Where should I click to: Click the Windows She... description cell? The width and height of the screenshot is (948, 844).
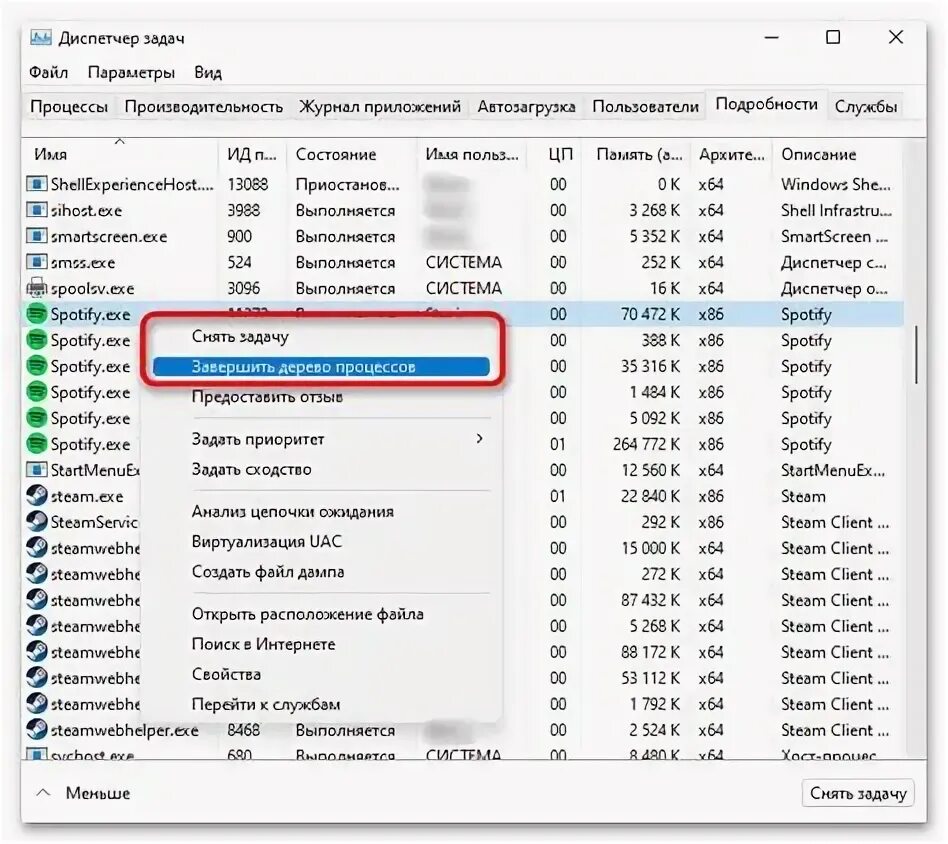836,184
